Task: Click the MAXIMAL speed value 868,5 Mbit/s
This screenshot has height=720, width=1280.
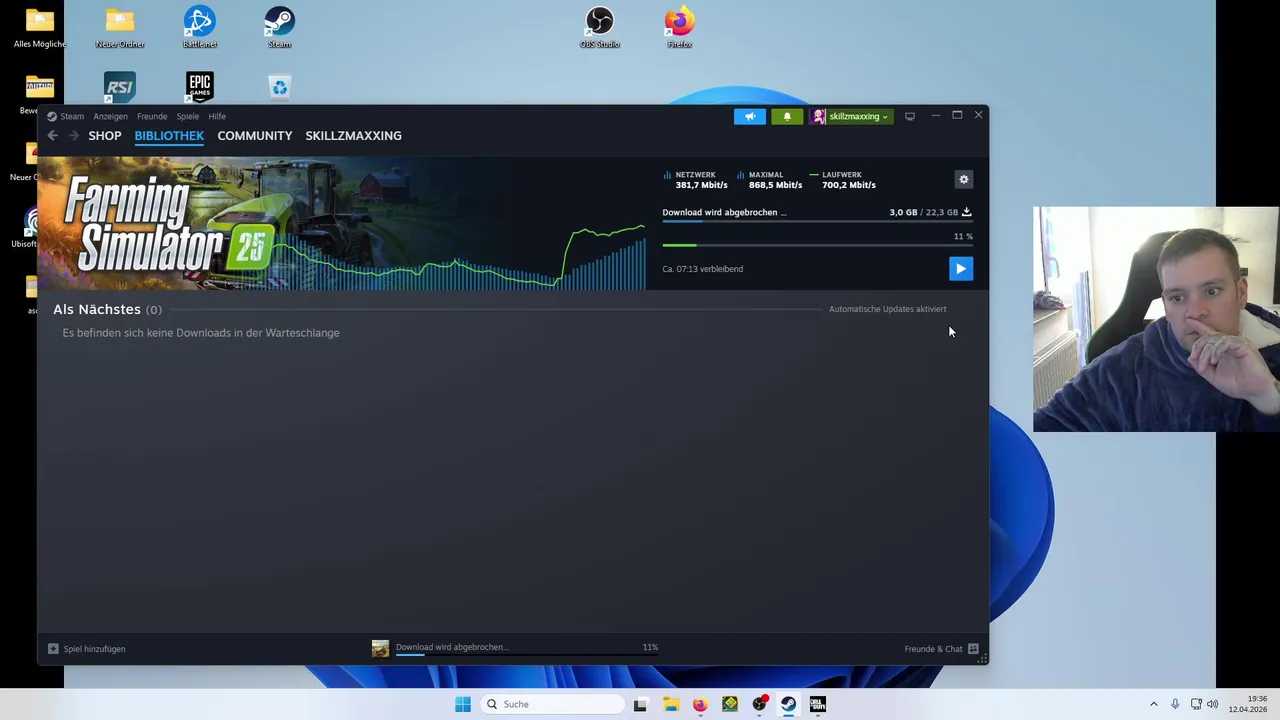Action: click(775, 185)
